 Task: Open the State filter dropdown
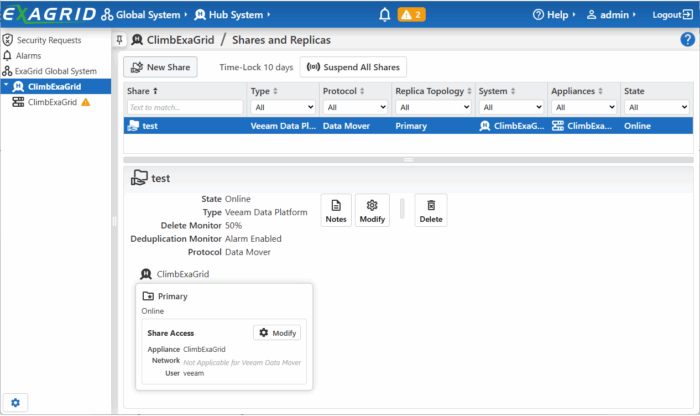[x=655, y=107]
